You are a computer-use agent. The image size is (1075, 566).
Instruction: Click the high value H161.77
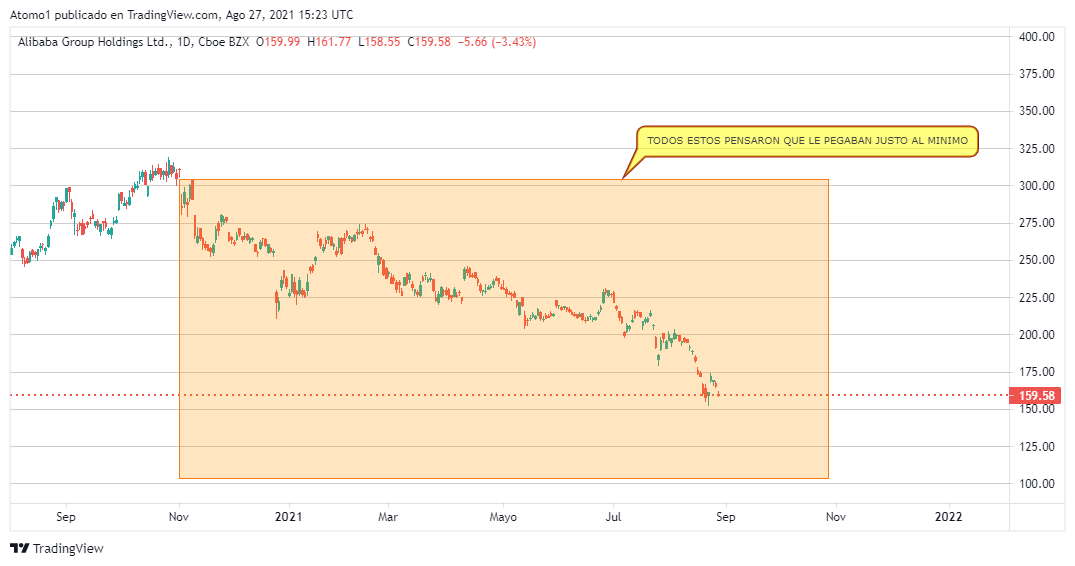[329, 42]
